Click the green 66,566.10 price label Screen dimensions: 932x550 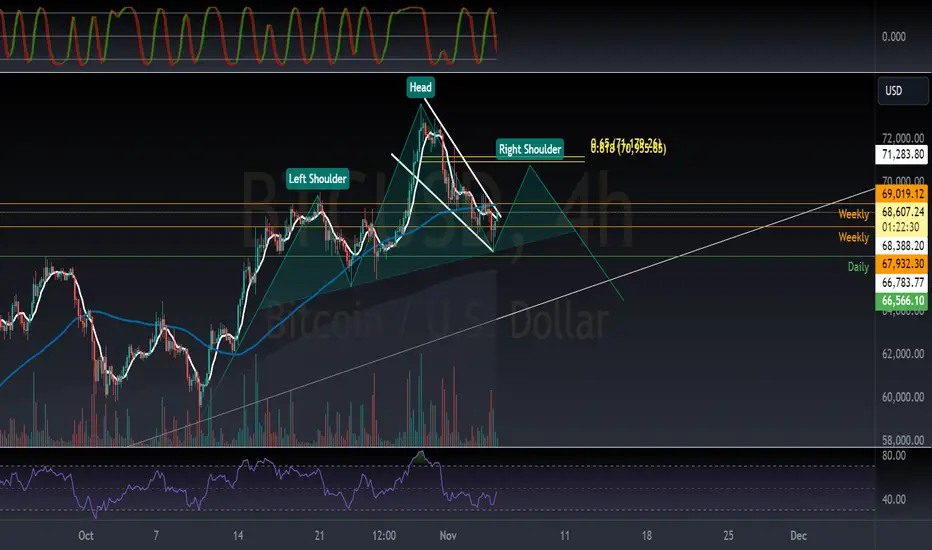[x=902, y=301]
